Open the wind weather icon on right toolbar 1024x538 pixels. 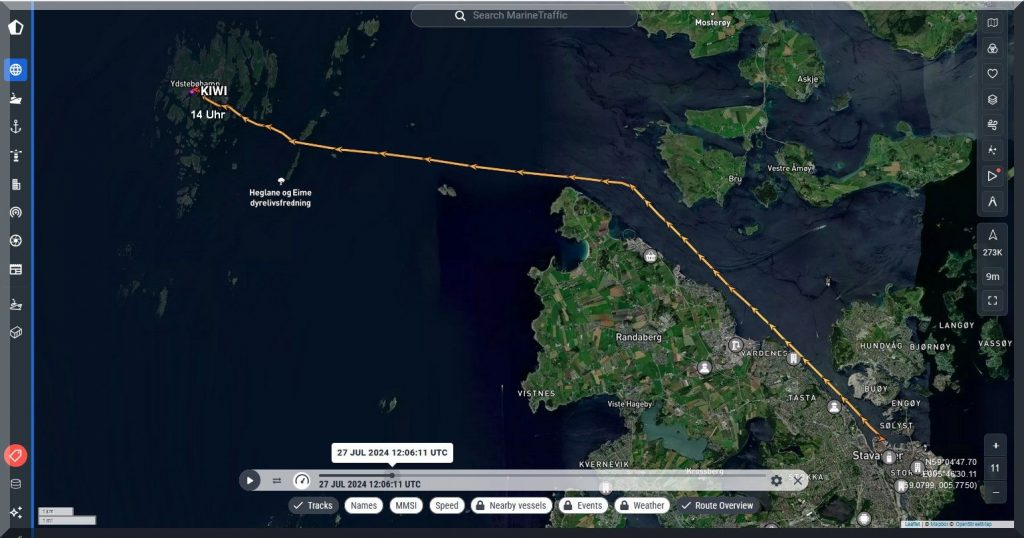(x=992, y=125)
